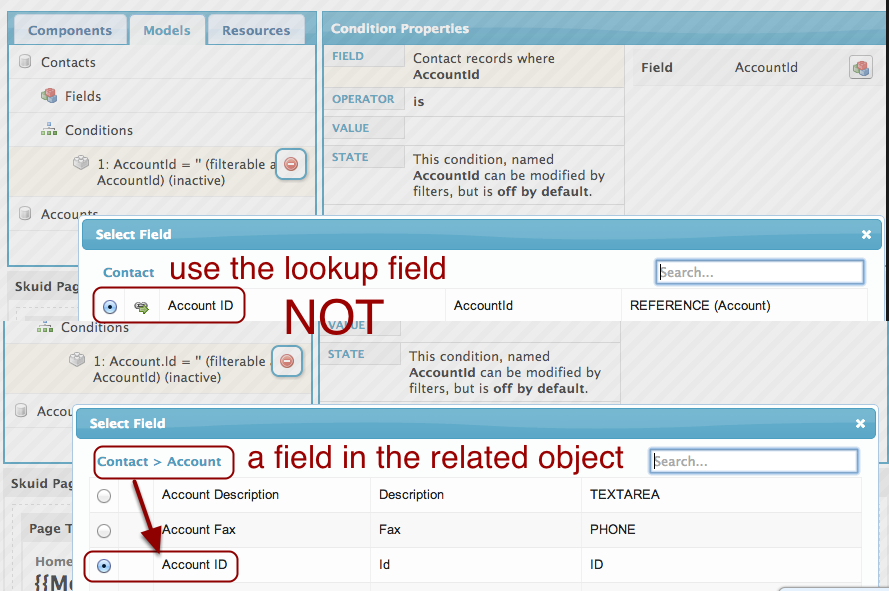
Task: Remove the 'AccountId' condition with red minus
Action: (290, 164)
